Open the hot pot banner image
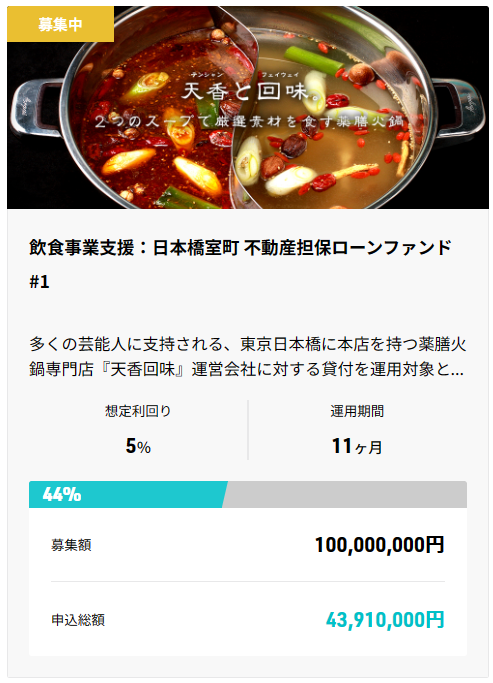Screen dimensions: 493x683 [x=248, y=108]
